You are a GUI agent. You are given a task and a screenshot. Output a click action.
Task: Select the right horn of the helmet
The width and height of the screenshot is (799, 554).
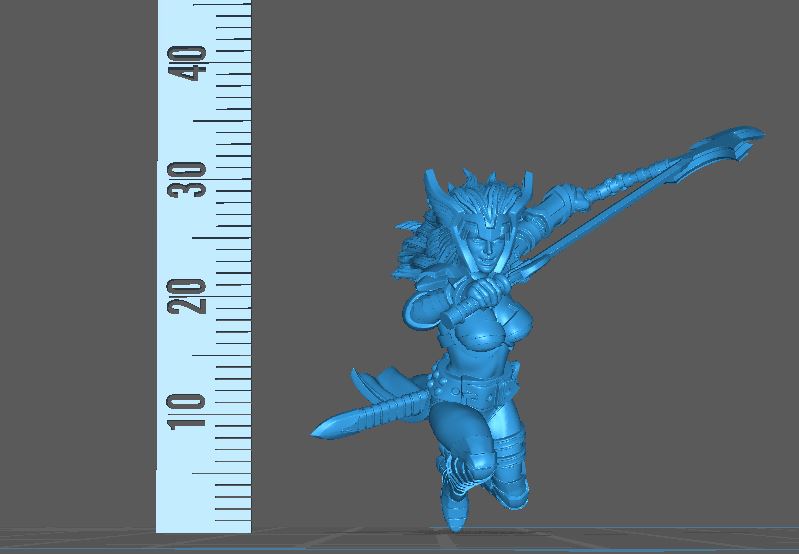coord(524,183)
